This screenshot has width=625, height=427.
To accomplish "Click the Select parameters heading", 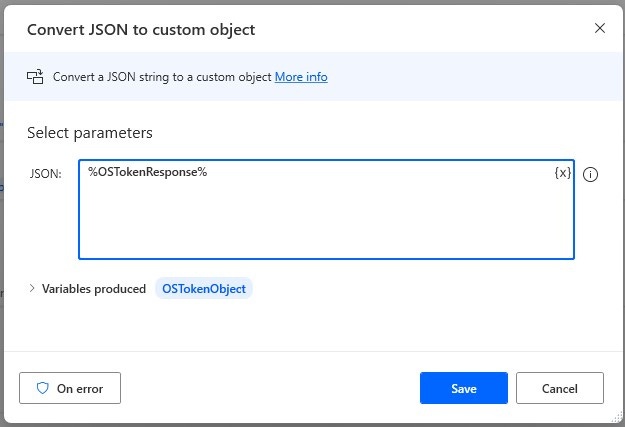I will [89, 133].
